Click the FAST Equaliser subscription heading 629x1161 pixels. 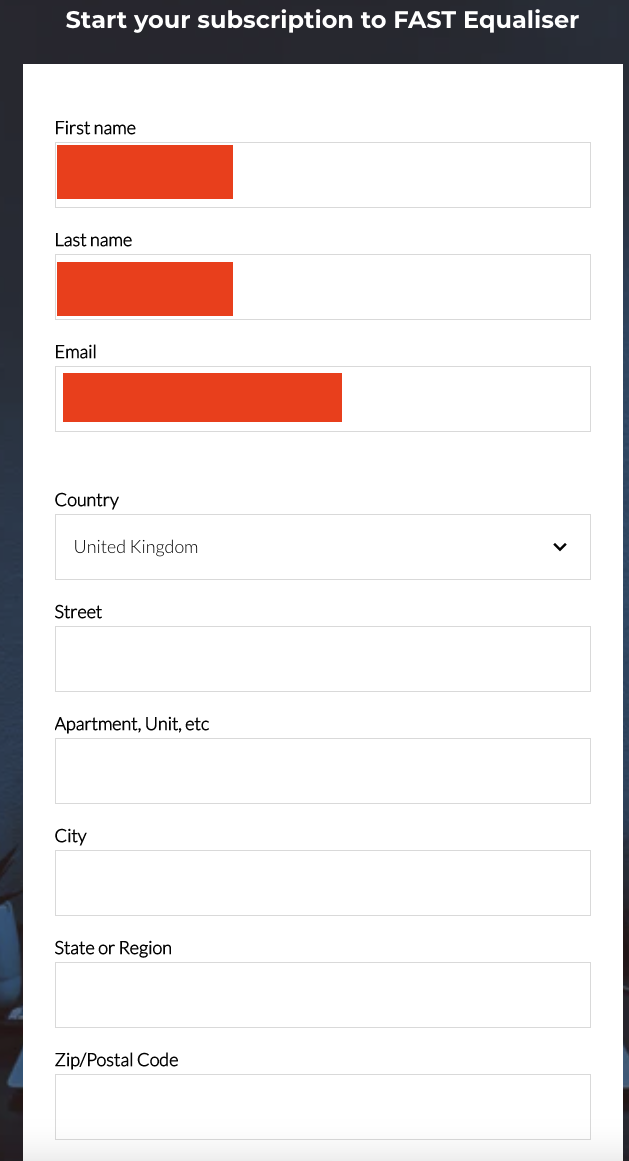322,20
